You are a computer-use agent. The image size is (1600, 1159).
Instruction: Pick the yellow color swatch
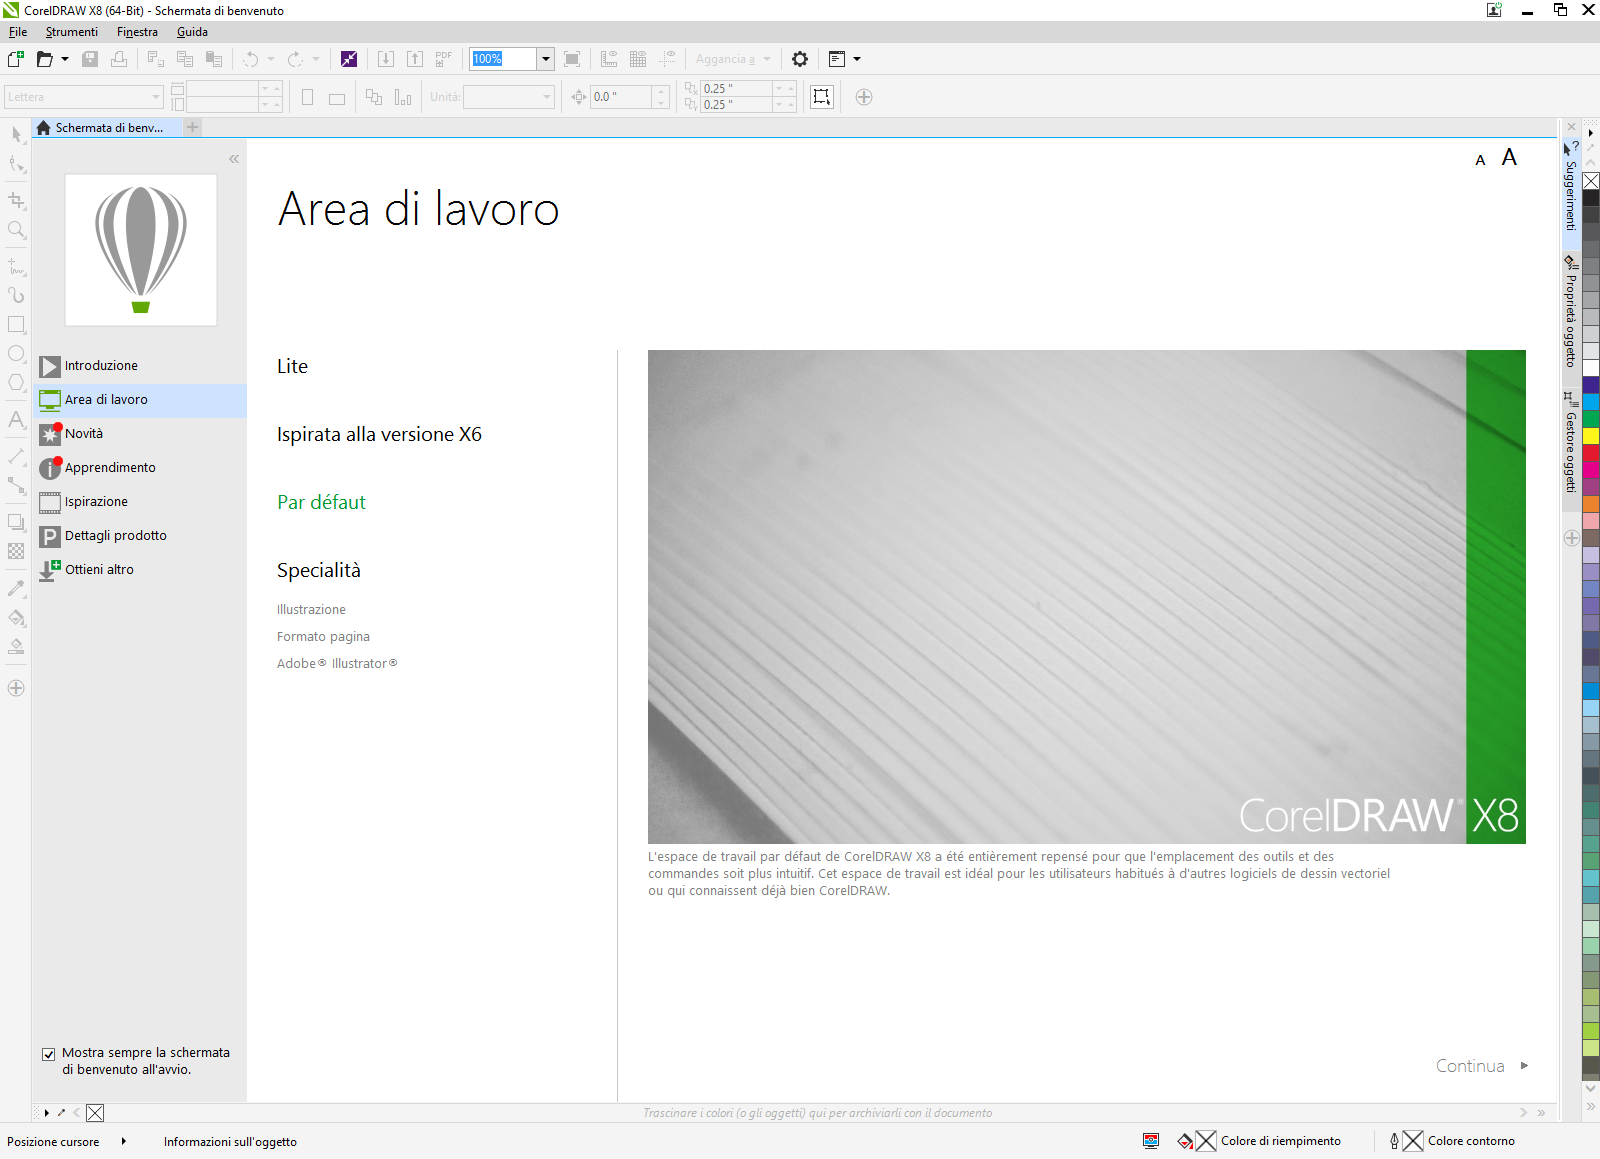click(1591, 436)
